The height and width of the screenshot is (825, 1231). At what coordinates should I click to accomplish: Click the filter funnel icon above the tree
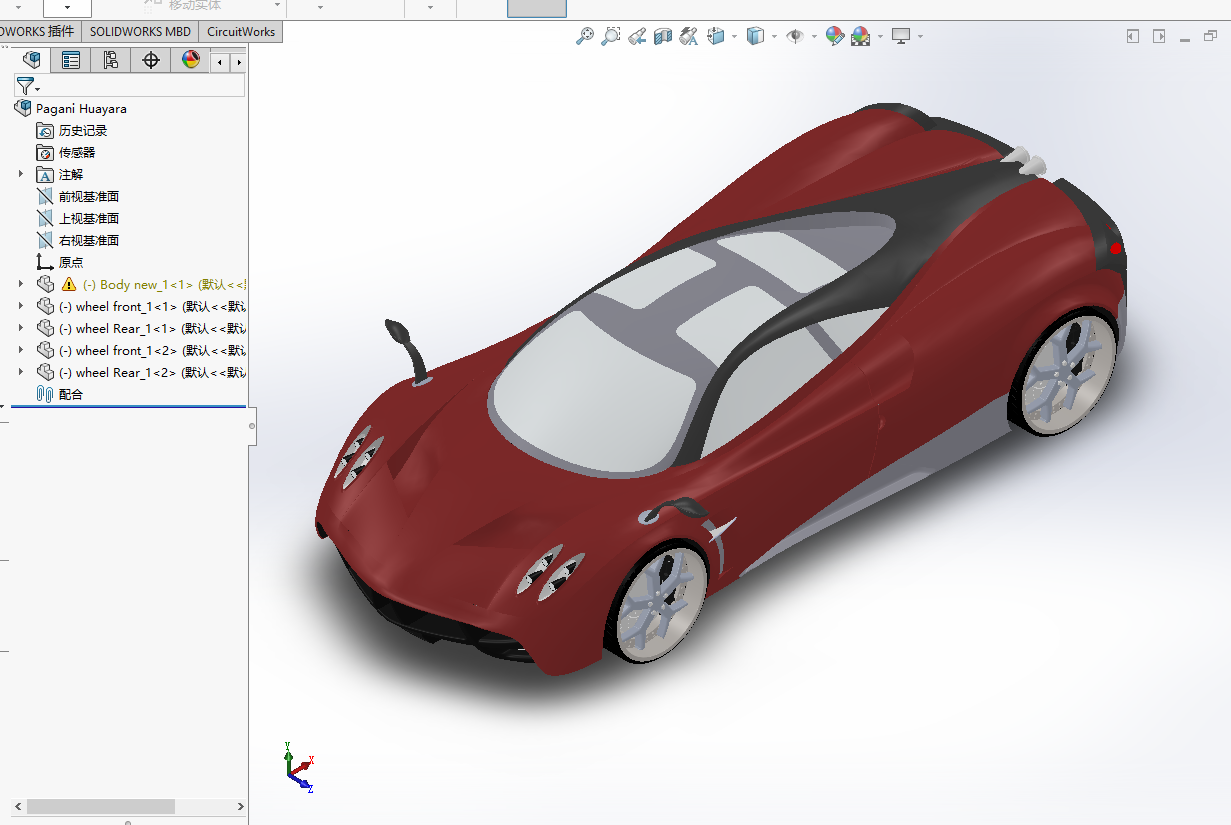[26, 86]
